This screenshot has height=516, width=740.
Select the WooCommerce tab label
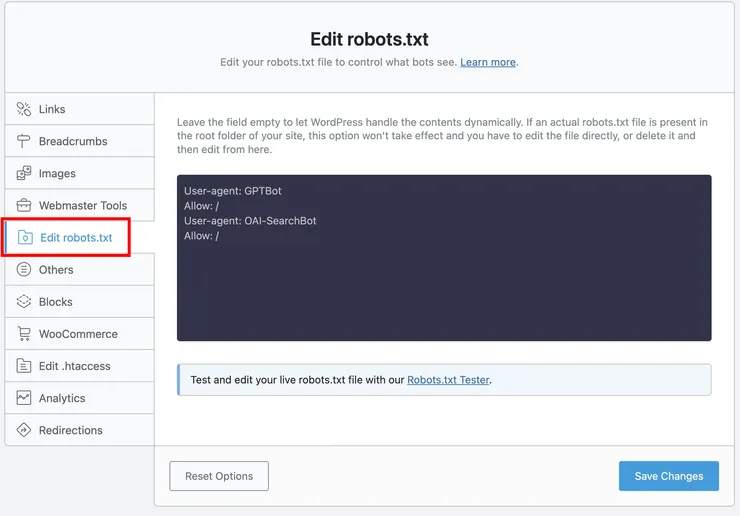pyautogui.click(x=78, y=334)
